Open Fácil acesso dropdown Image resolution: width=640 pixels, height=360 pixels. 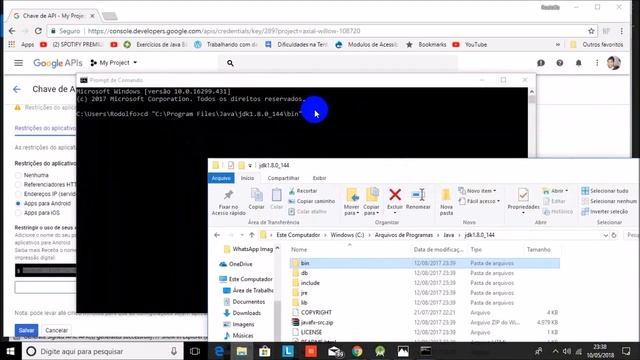coord(479,201)
